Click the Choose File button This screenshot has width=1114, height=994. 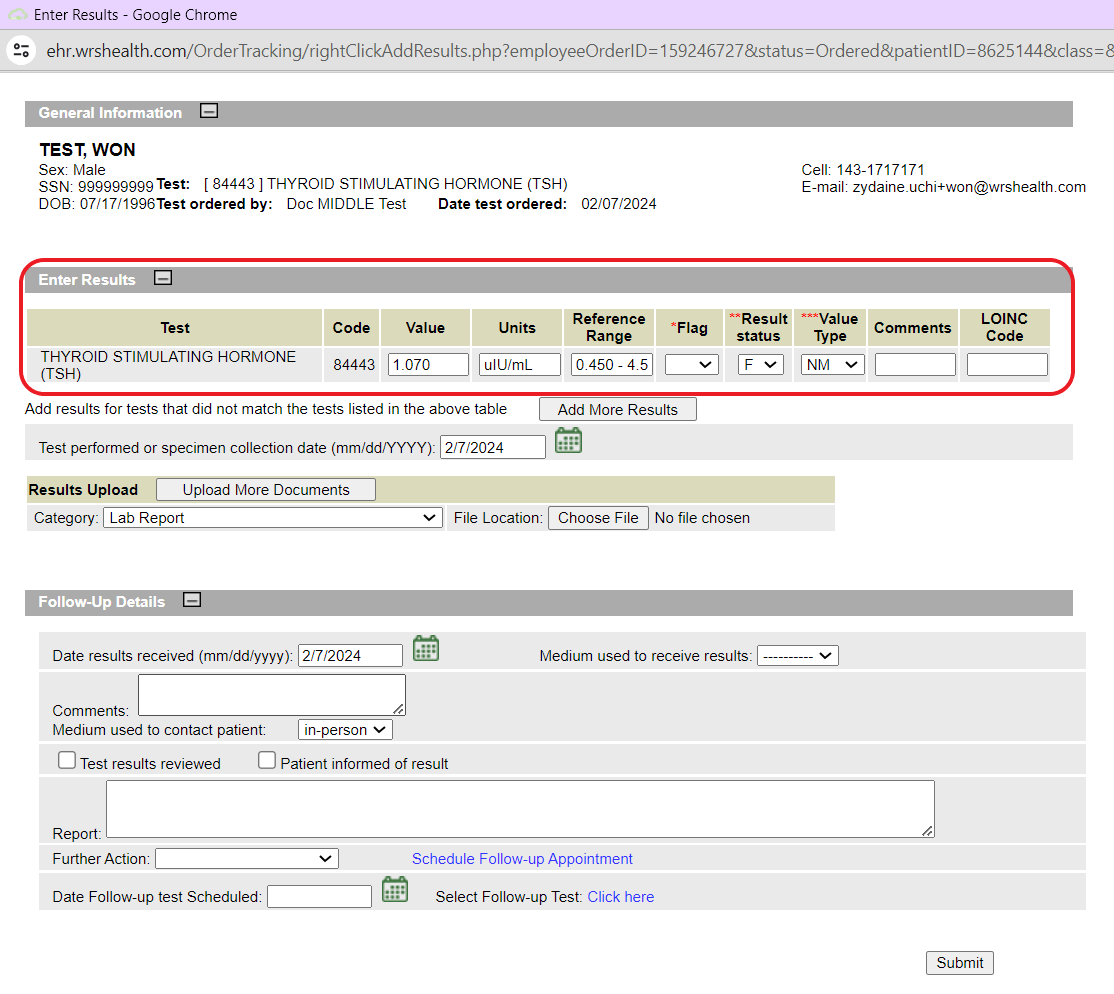[x=598, y=518]
